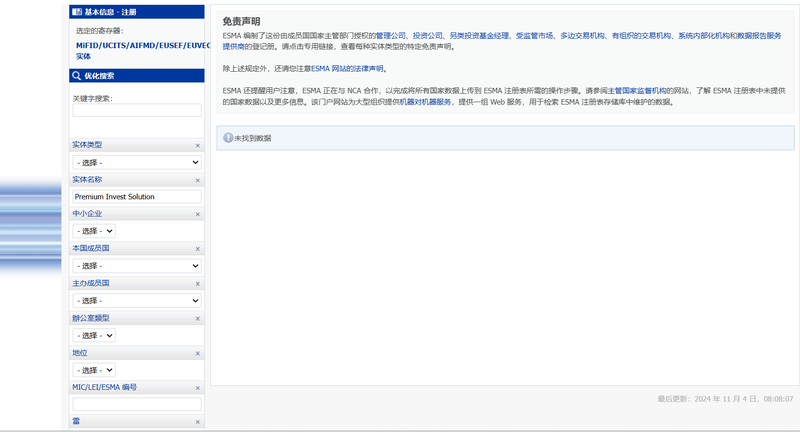
Task: Click the register icon next to 基本信息 - 注册
Action: (77, 12)
